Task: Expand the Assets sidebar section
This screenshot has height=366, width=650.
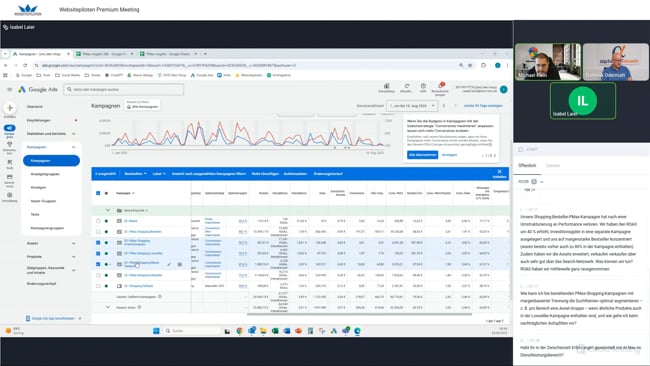Action: tap(74, 243)
